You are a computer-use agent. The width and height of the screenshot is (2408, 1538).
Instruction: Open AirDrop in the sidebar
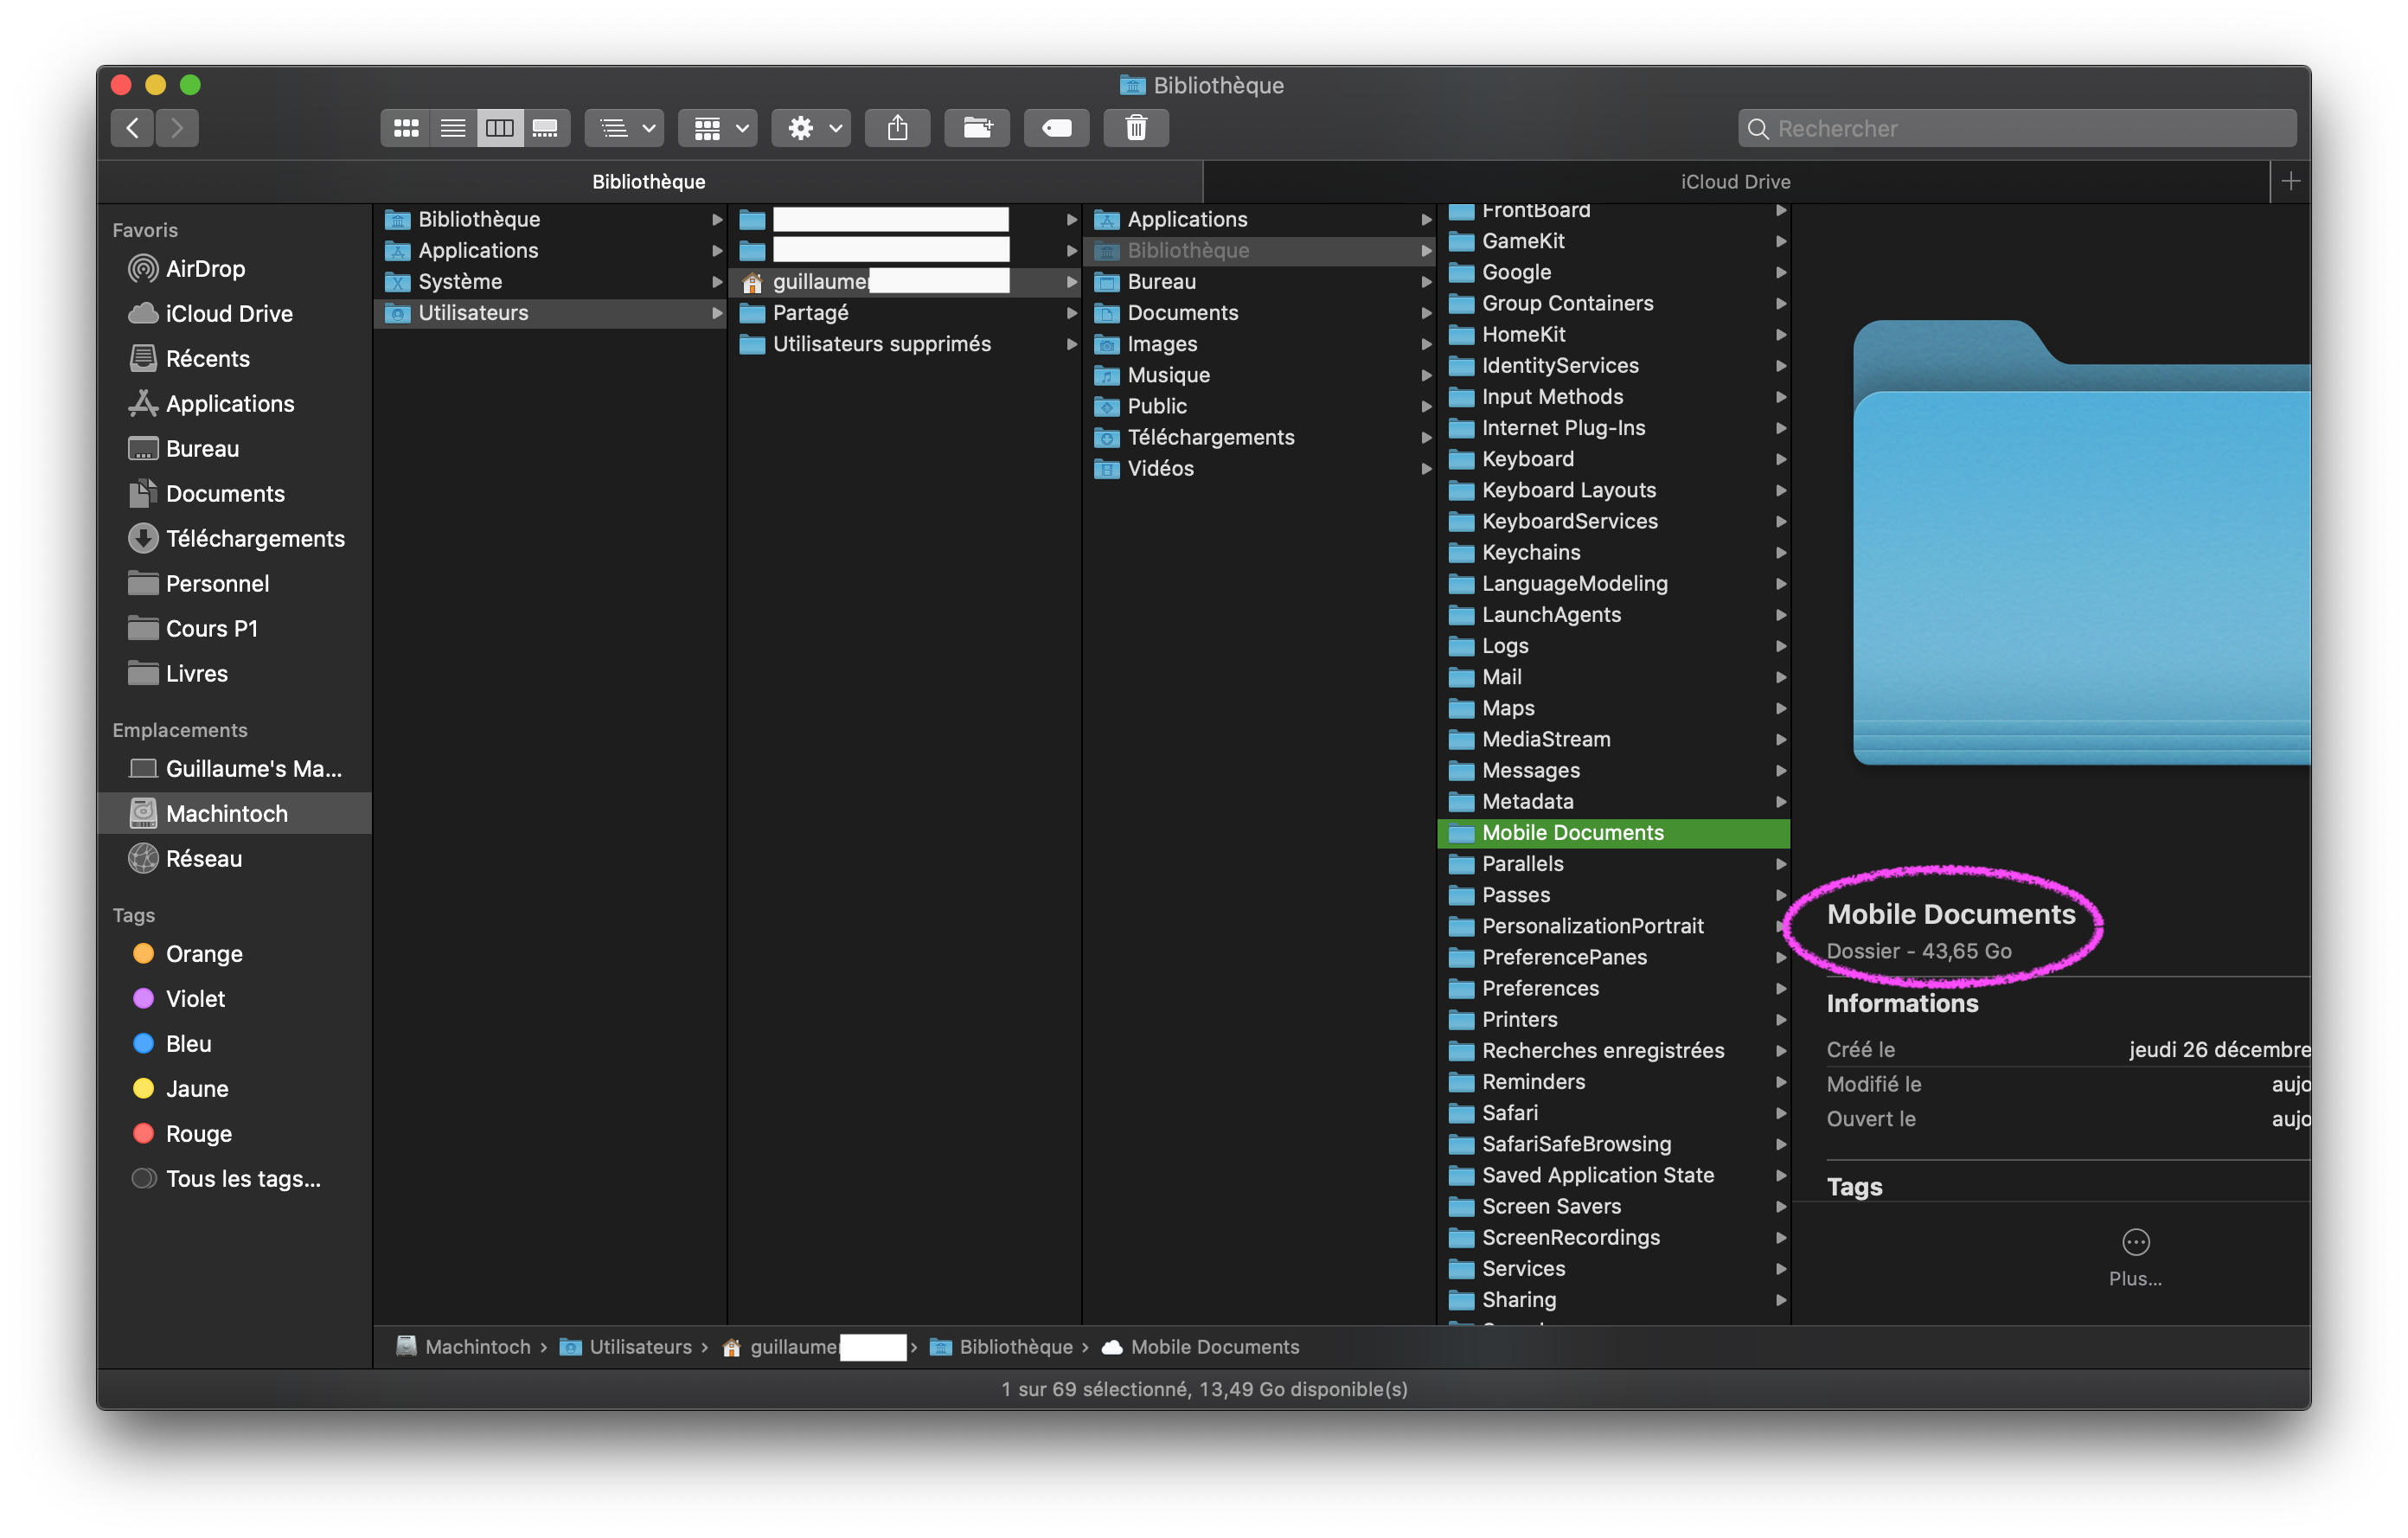click(205, 269)
